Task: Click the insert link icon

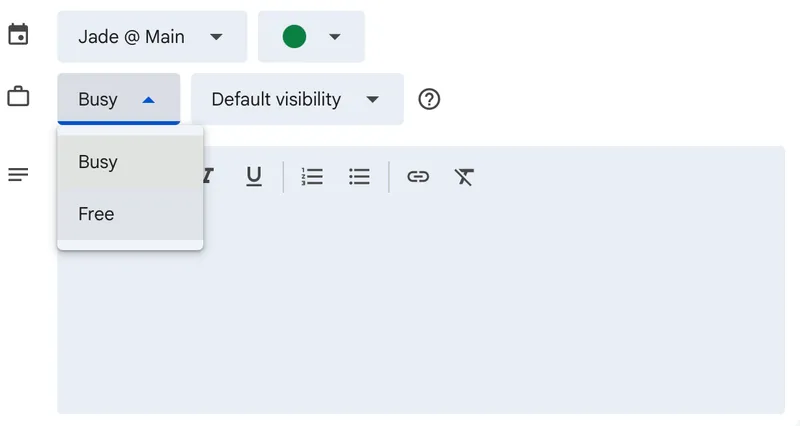Action: pos(418,177)
